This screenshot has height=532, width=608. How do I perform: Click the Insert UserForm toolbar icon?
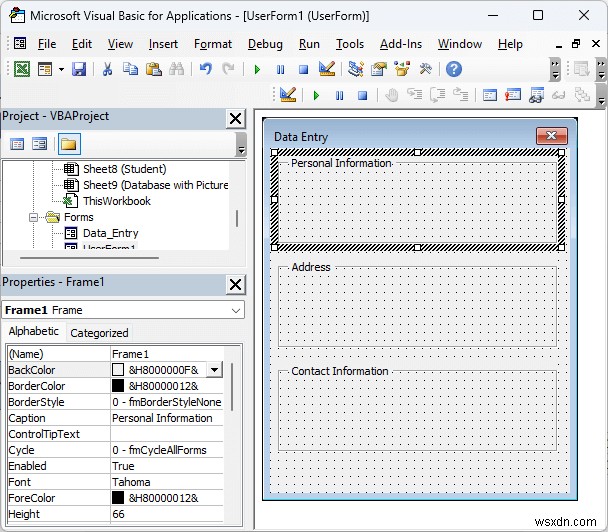click(x=45, y=69)
